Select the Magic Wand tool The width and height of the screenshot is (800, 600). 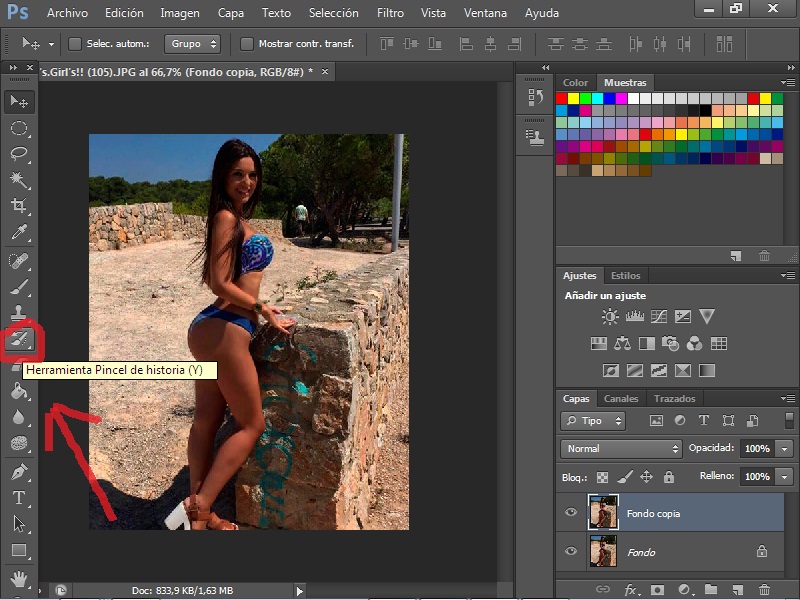(19, 180)
